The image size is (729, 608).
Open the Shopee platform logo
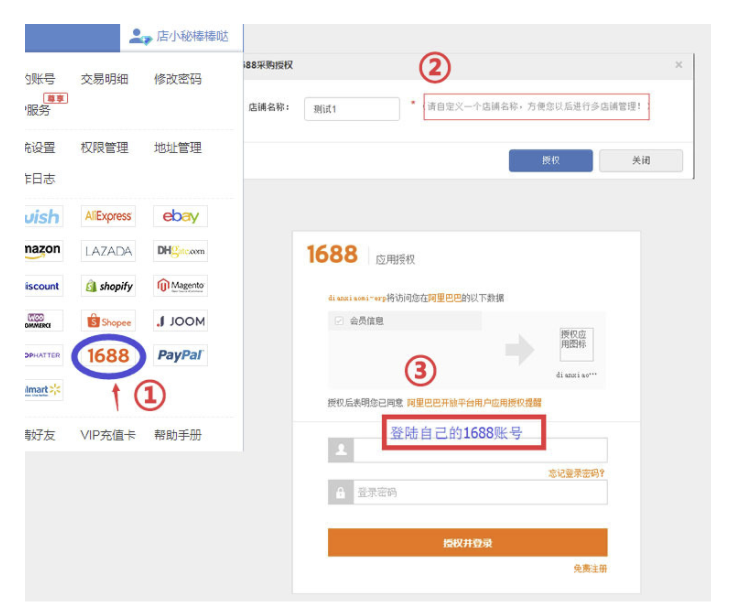pos(108,321)
